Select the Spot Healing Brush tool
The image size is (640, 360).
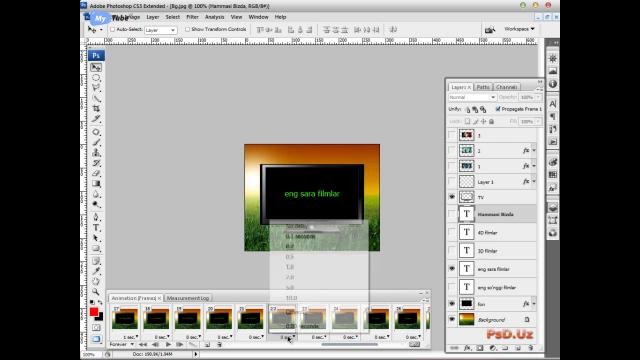(x=96, y=132)
